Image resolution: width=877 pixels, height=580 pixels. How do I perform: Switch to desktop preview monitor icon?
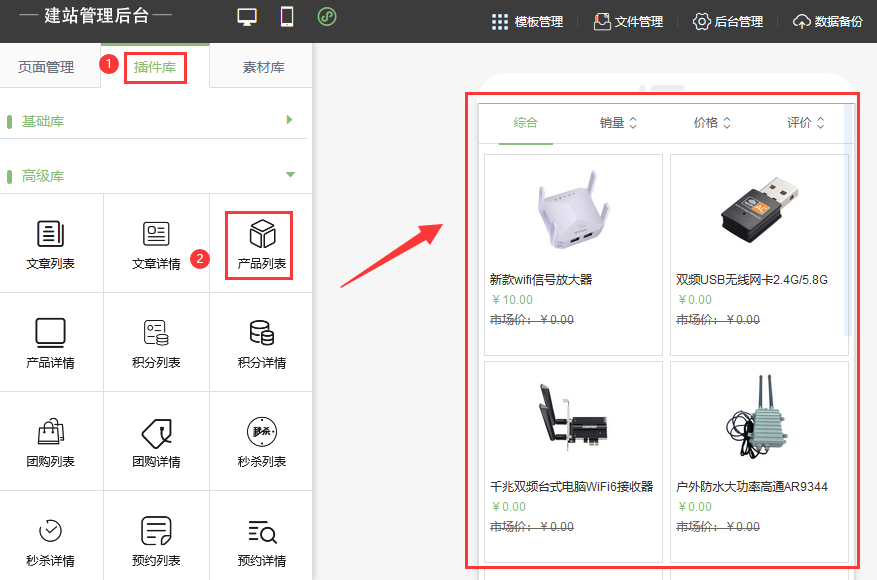click(x=247, y=17)
